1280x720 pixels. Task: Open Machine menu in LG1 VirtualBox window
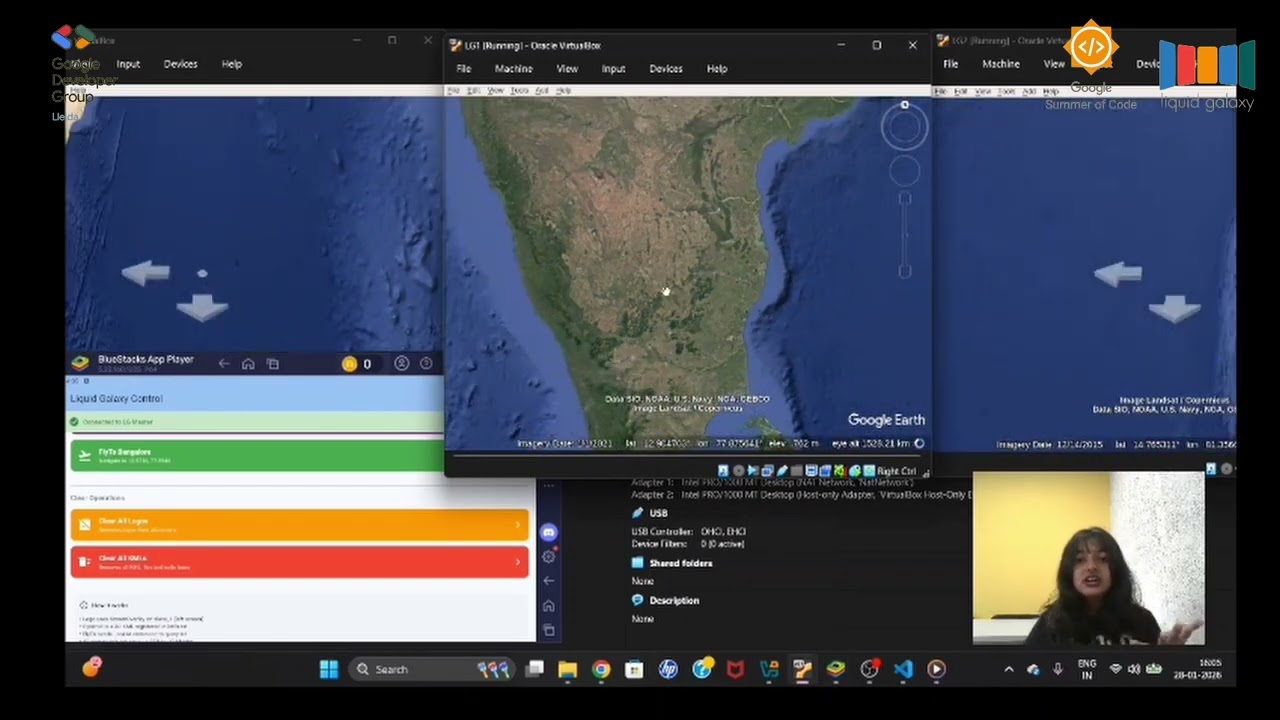513,69
